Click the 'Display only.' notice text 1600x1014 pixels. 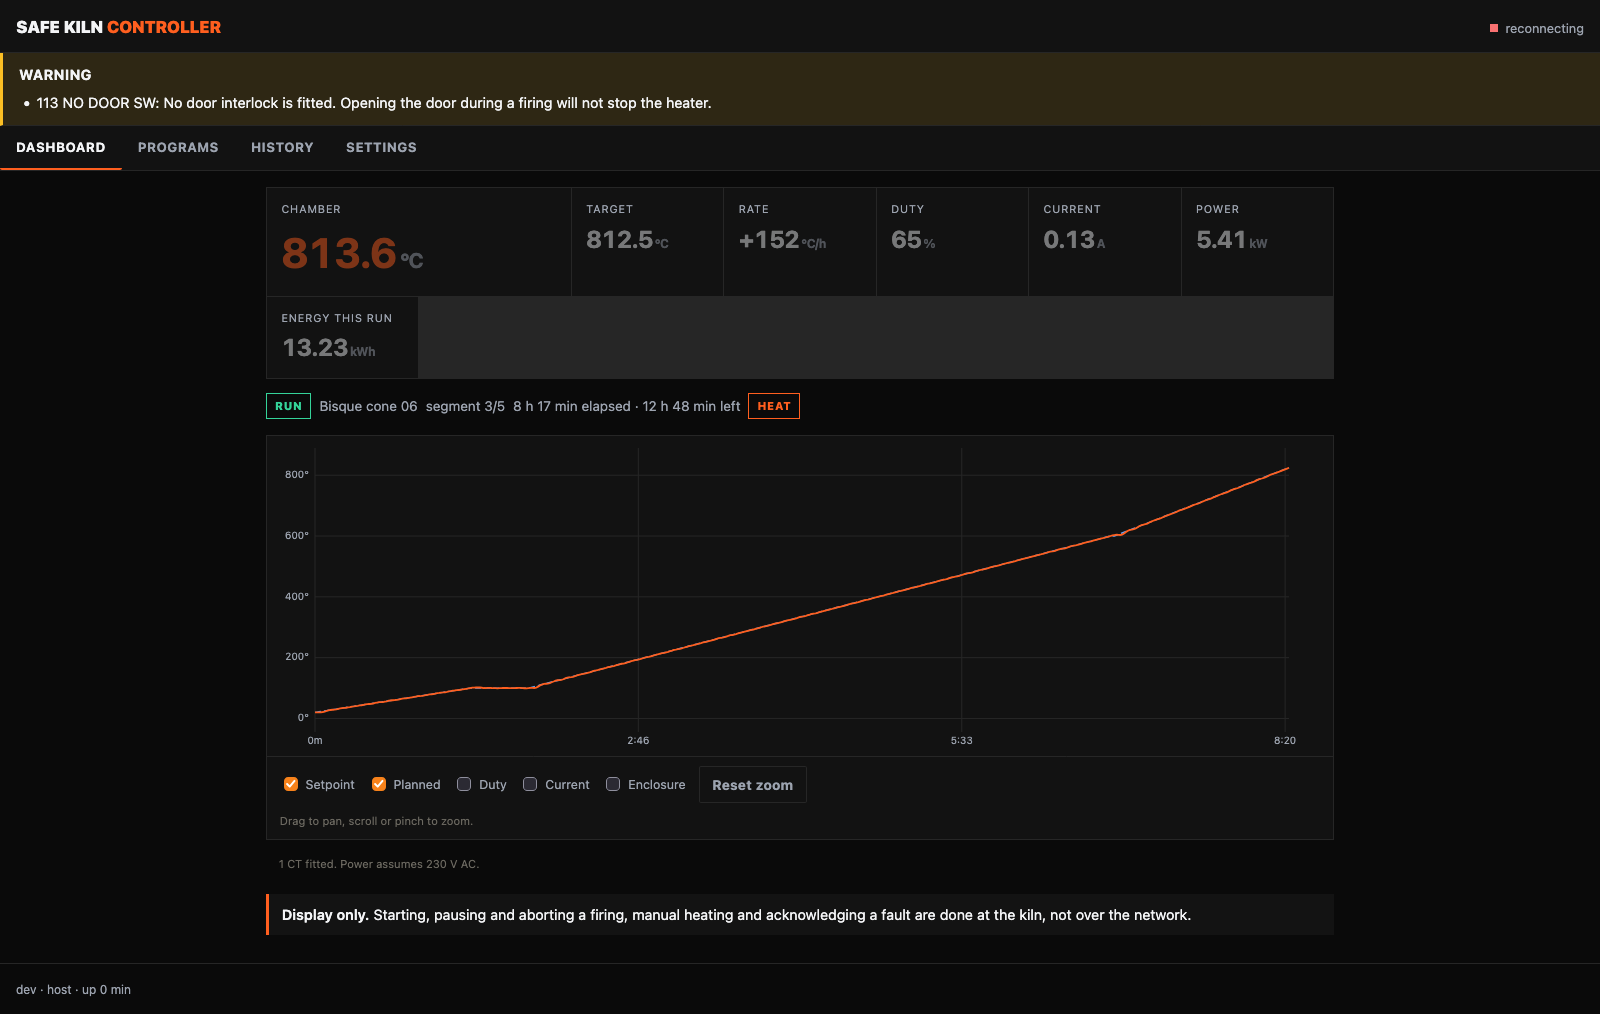pos(325,915)
